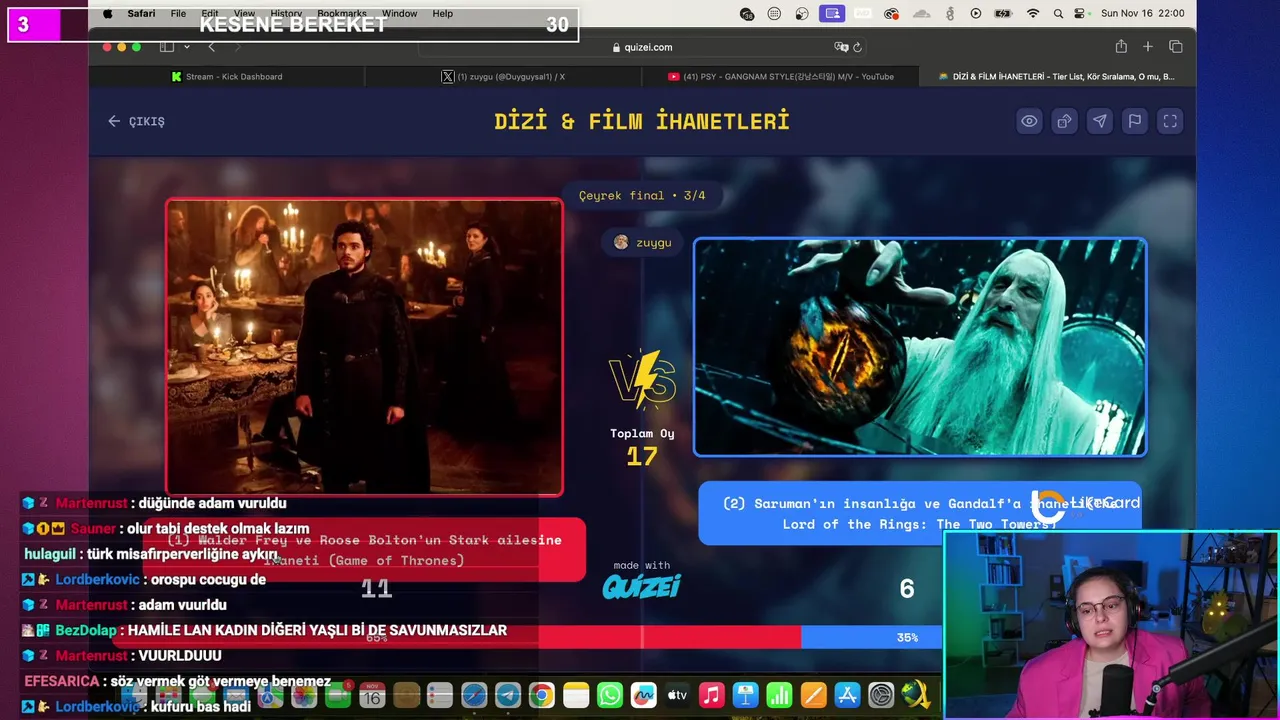Click the battery status icon
This screenshot has height=720, width=1280.
(1004, 14)
